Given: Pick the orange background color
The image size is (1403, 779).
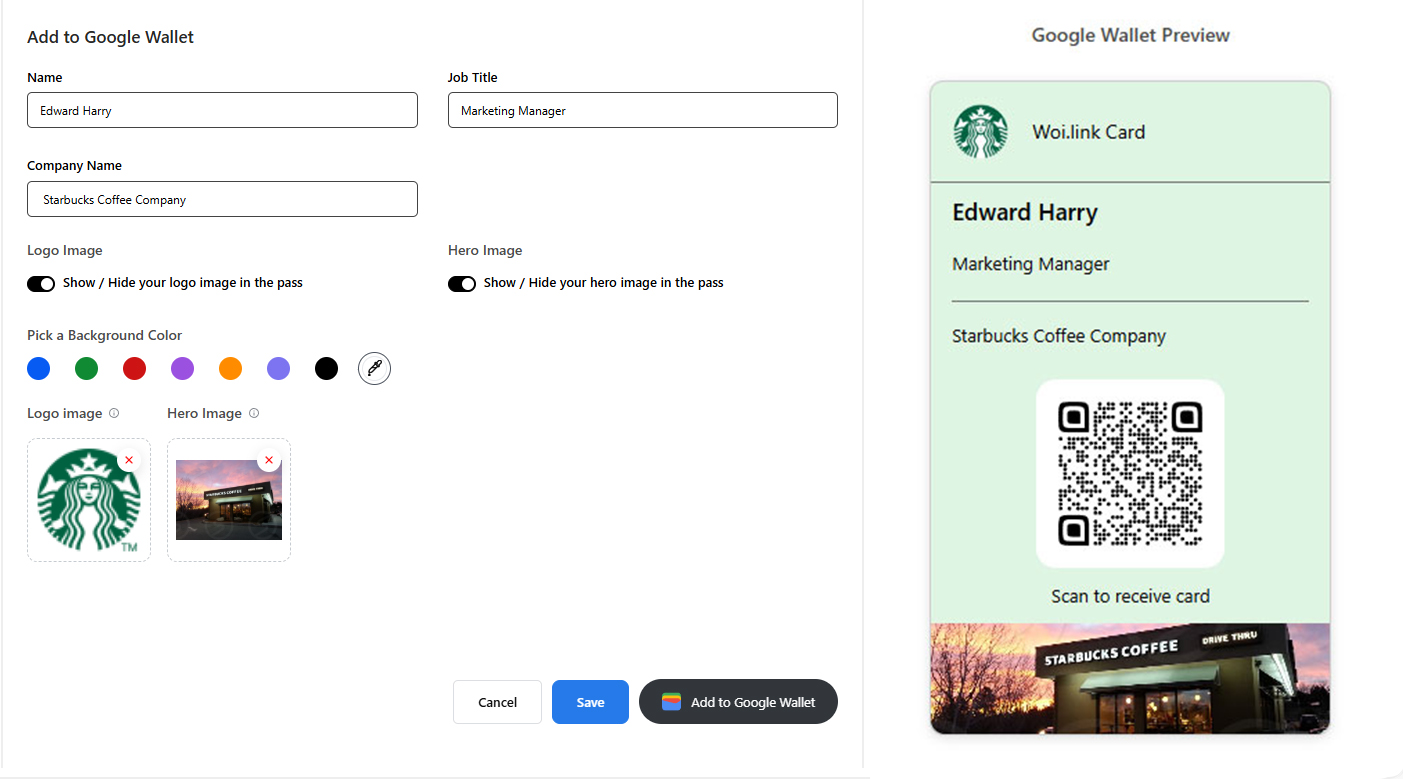Looking at the screenshot, I should (x=230, y=369).
